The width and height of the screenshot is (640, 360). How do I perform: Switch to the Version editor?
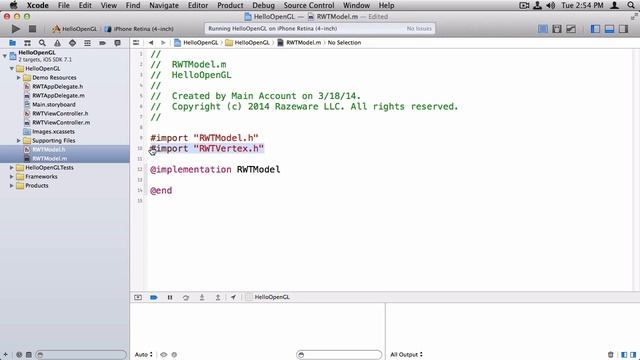pyautogui.click(x=571, y=29)
